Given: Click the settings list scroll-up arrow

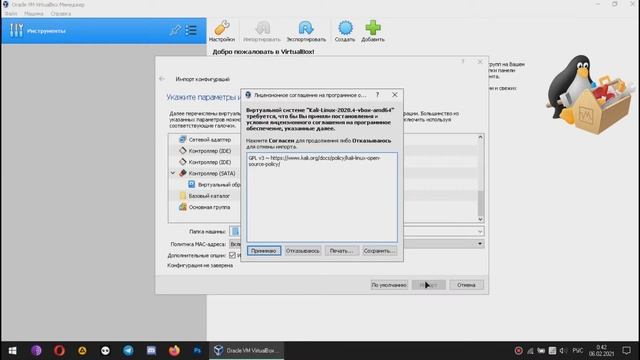Looking at the screenshot, I should [x=480, y=137].
